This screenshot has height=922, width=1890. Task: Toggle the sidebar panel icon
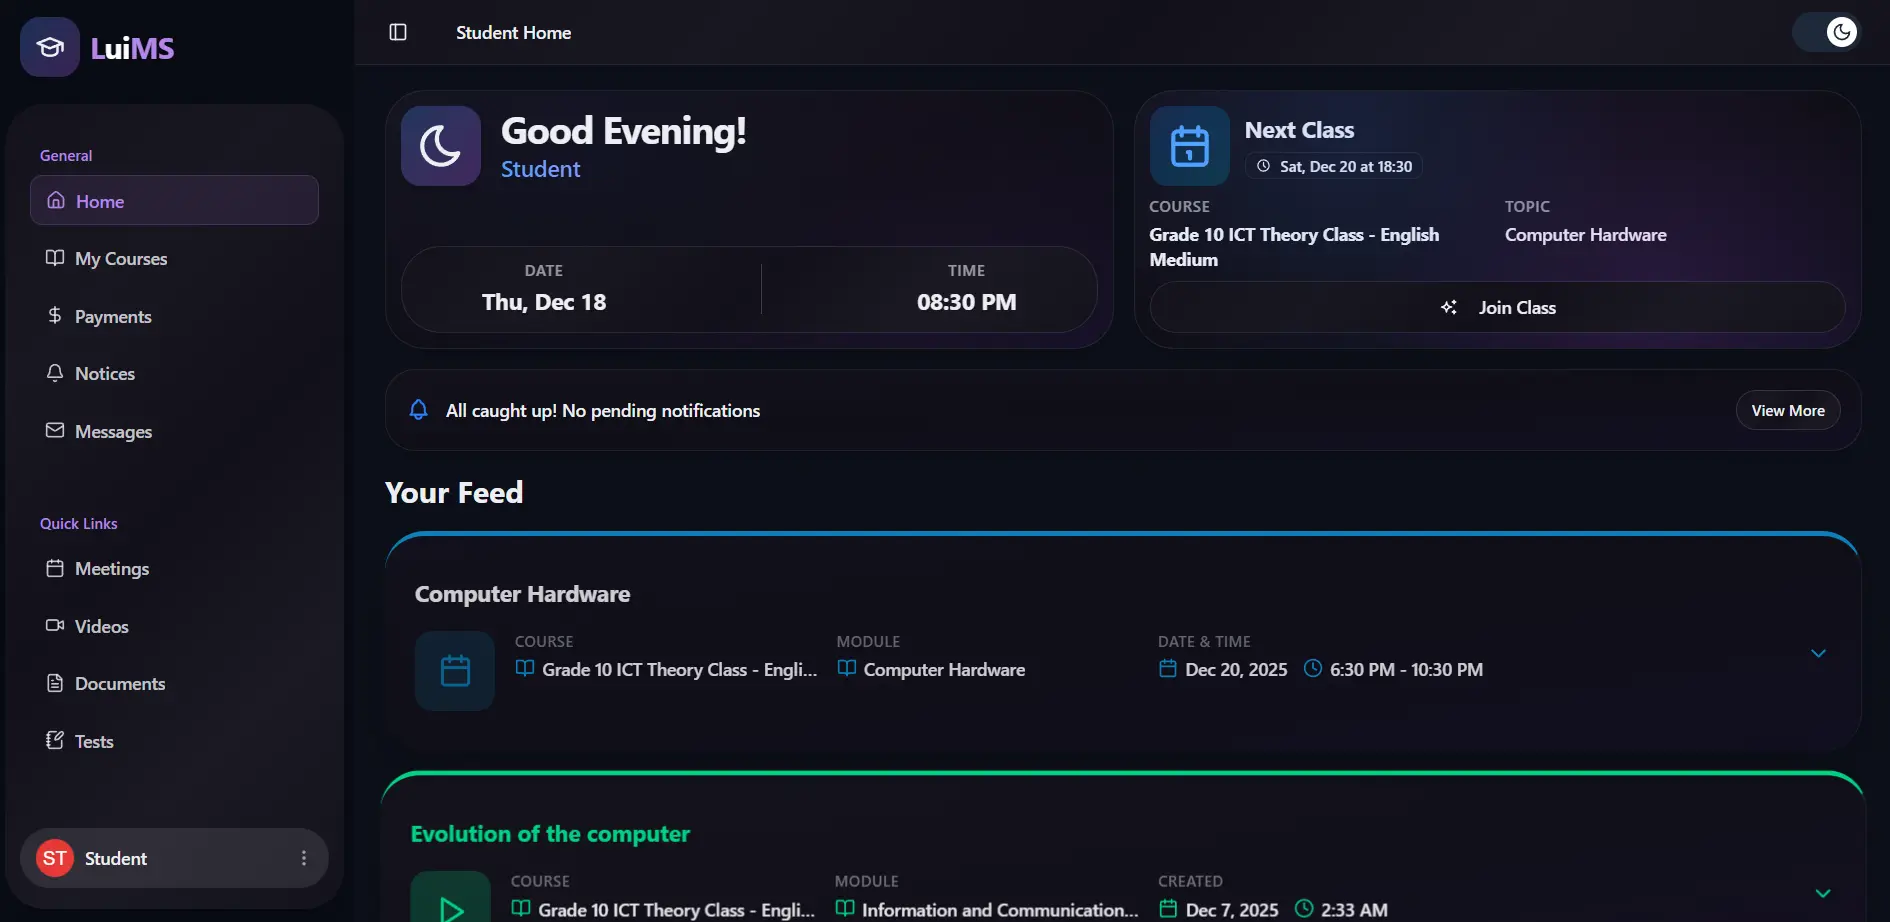(x=398, y=32)
